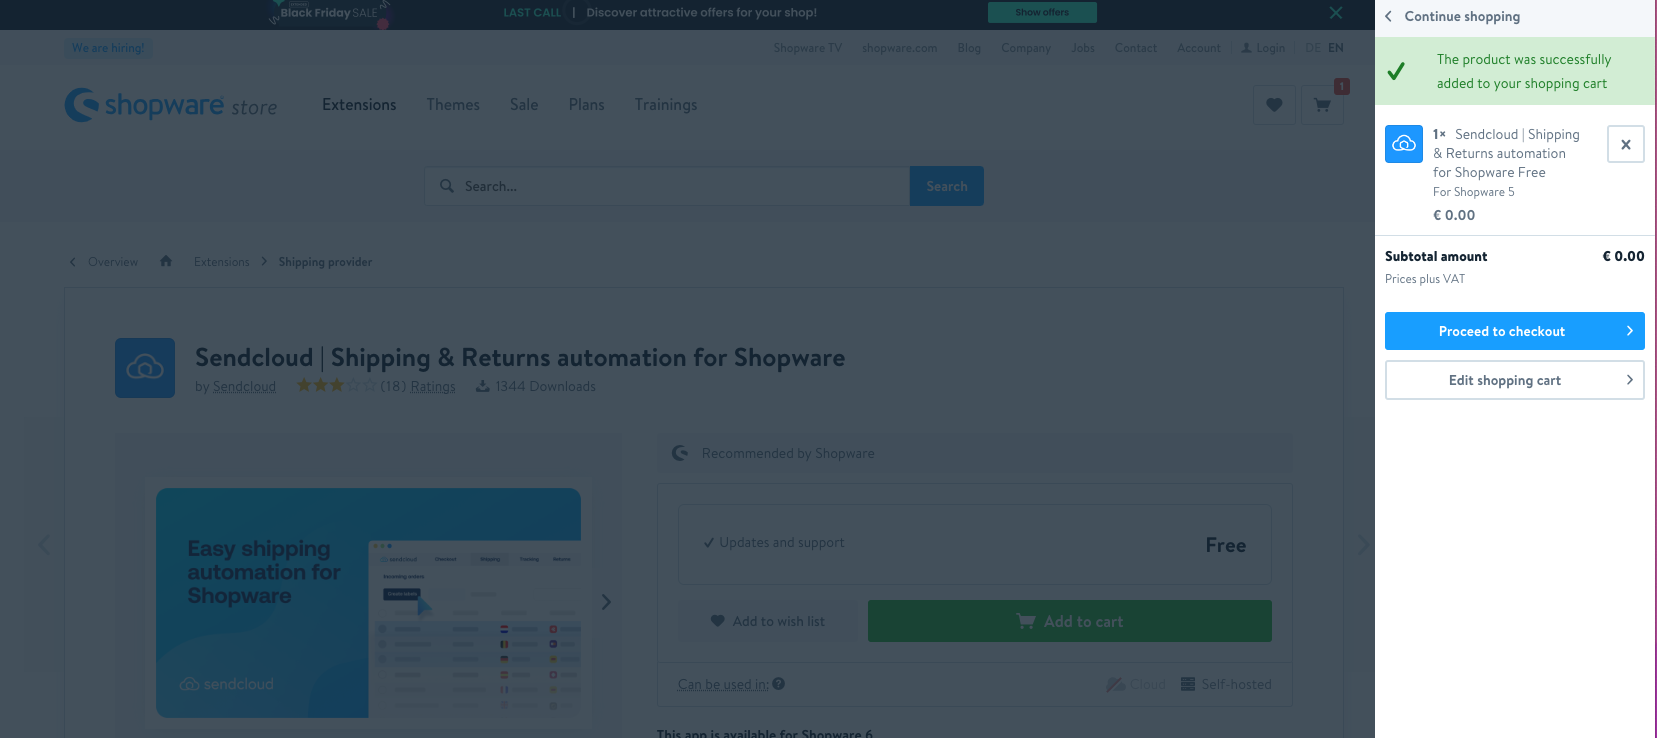
Task: Click previous product arrow on left edge
Action: click(x=44, y=545)
